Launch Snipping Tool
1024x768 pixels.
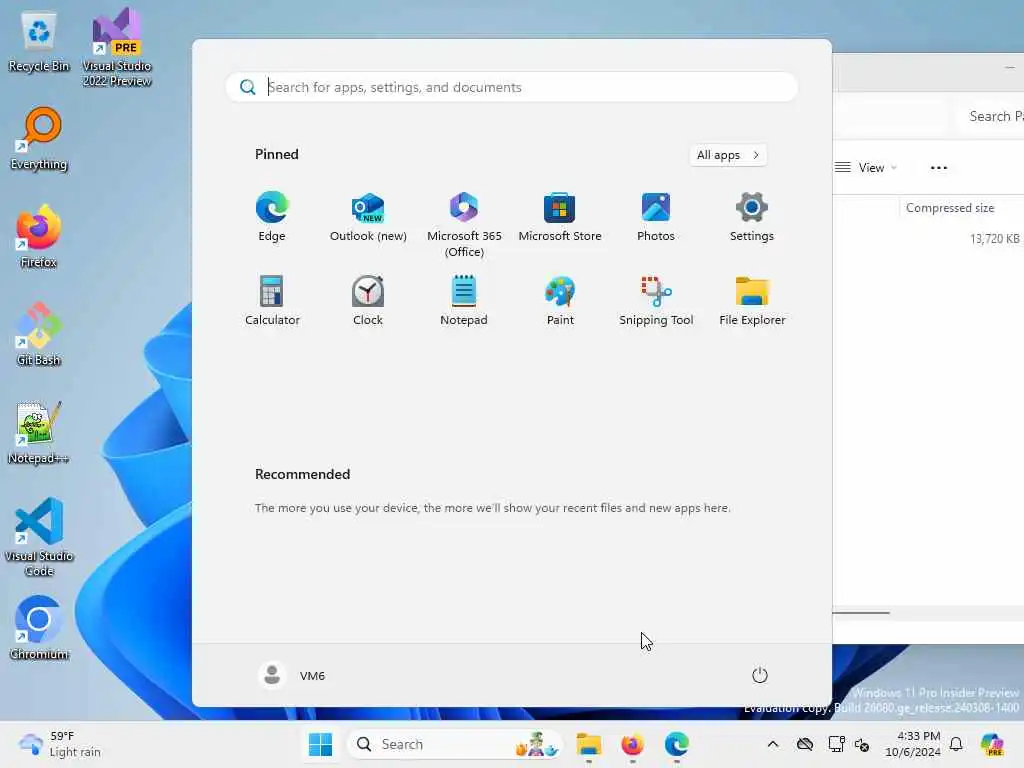[x=656, y=301]
